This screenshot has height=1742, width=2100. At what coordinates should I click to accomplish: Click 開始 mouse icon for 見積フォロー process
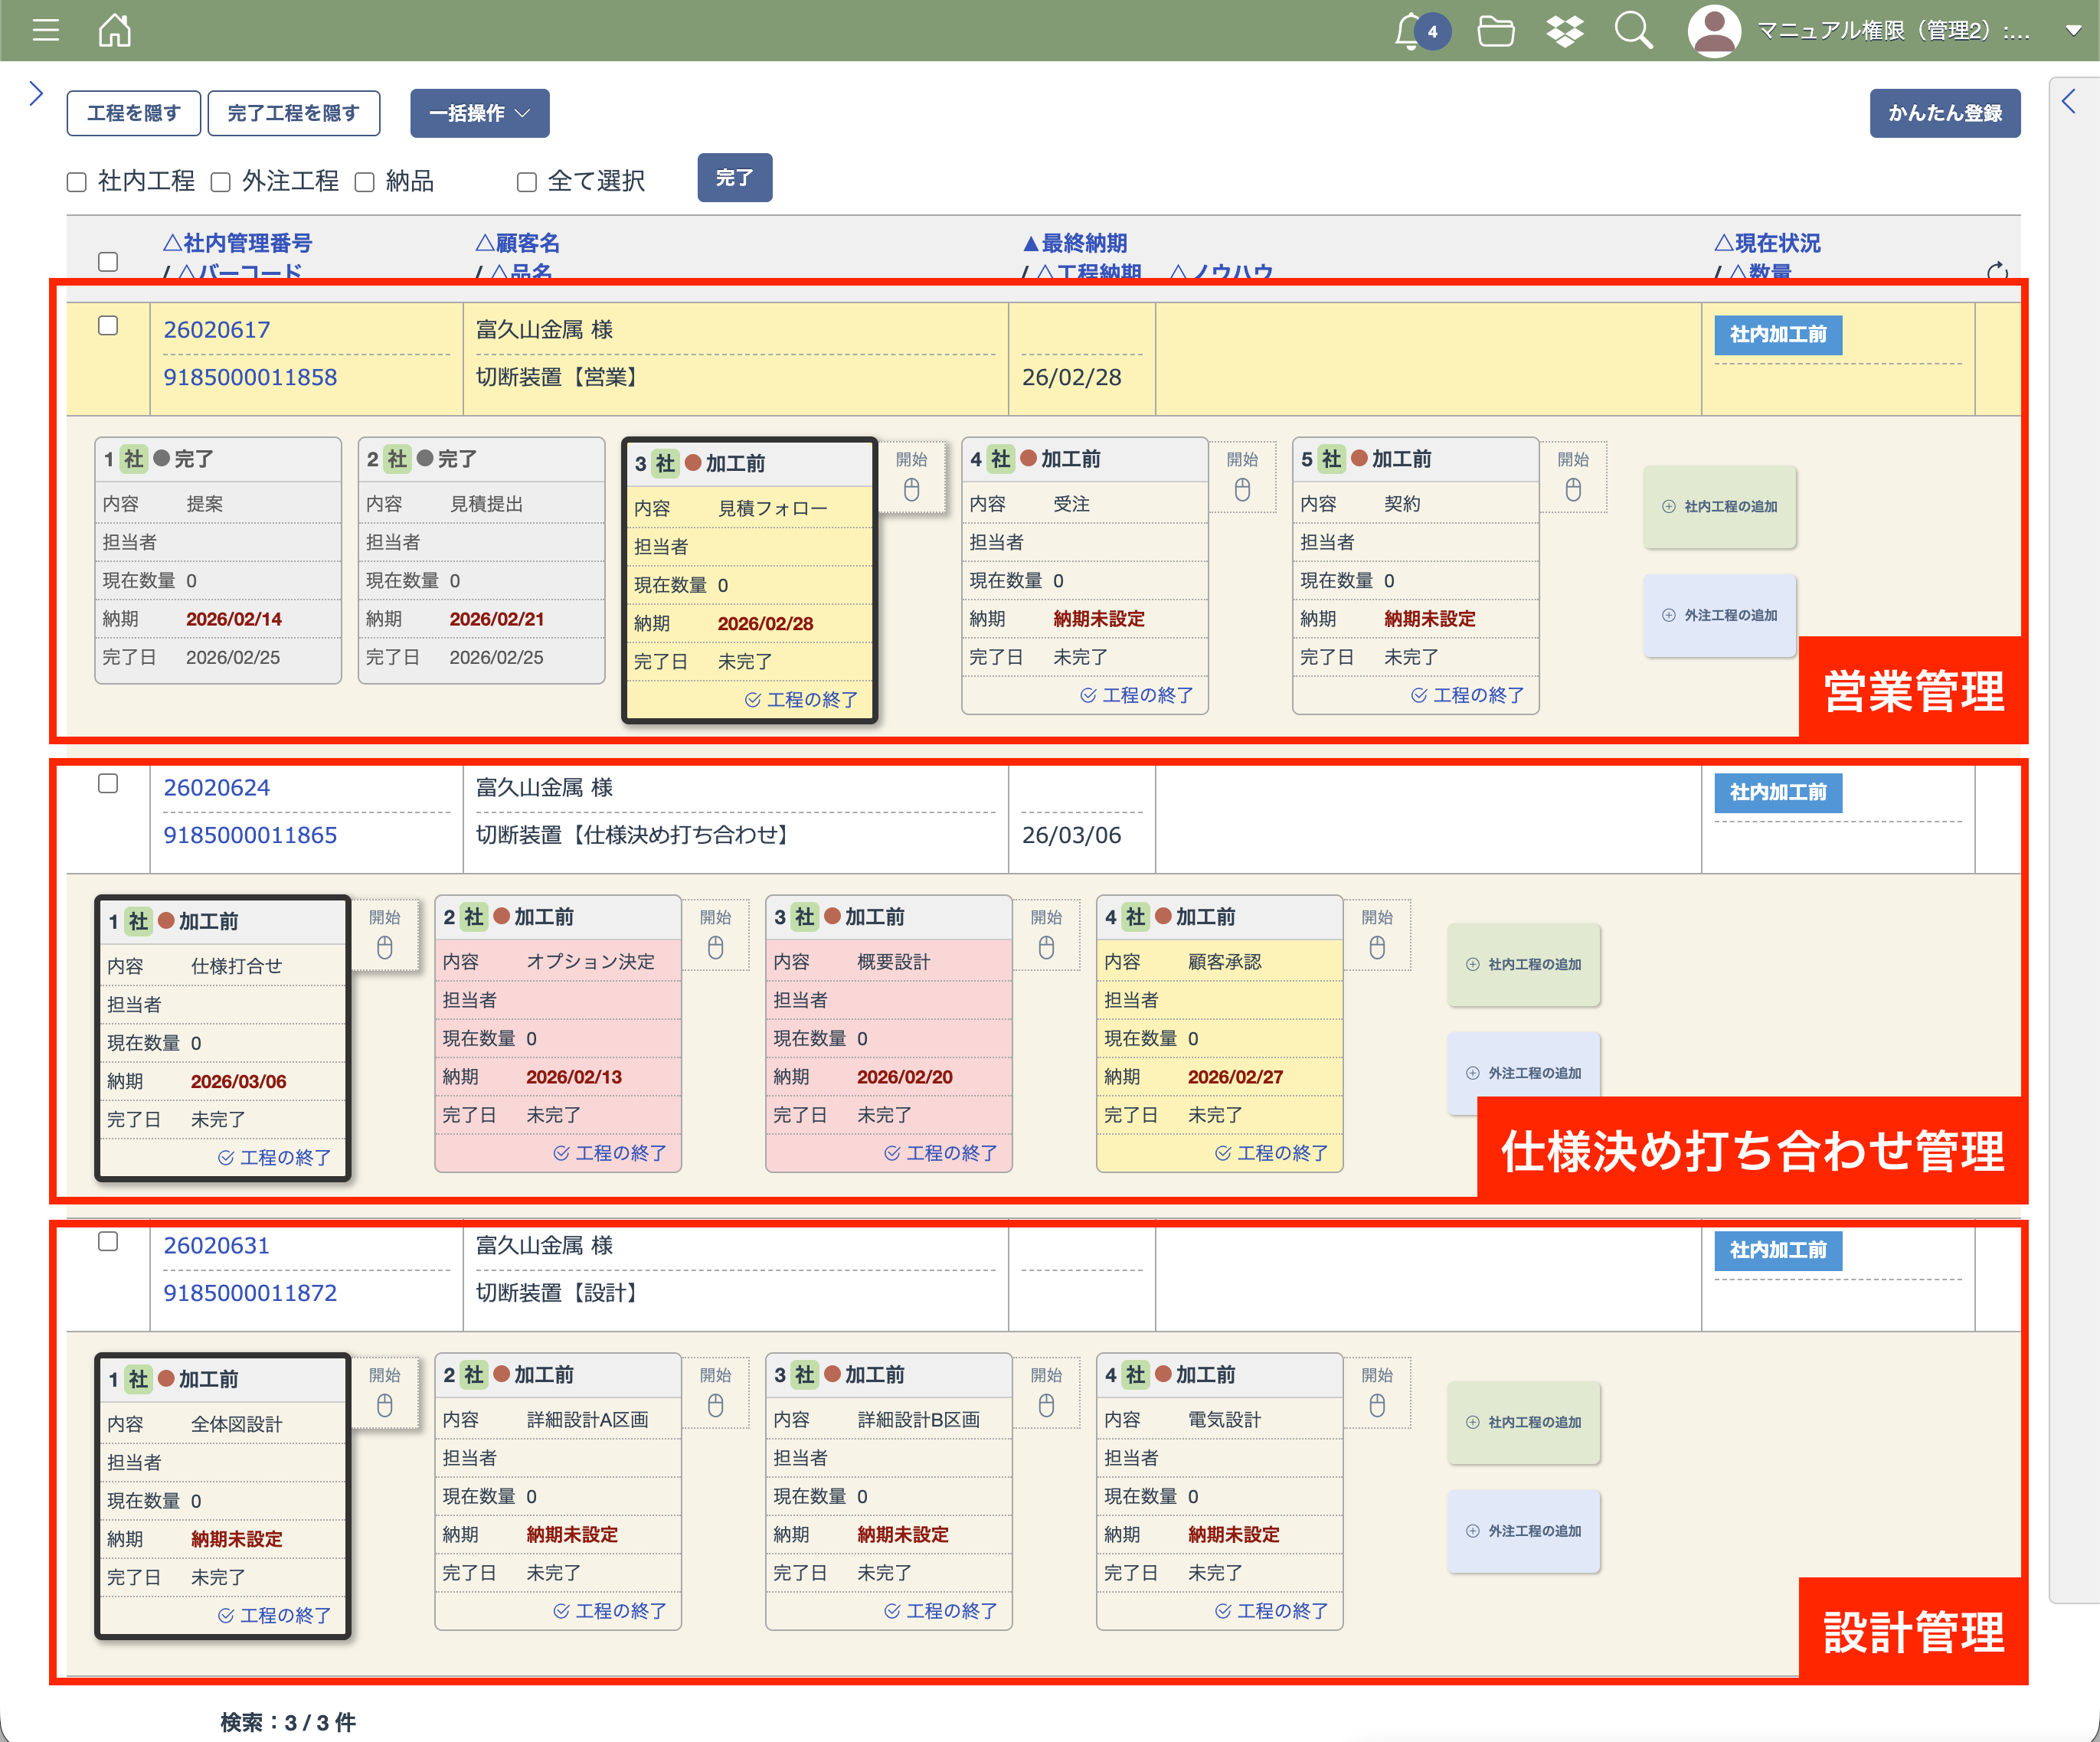911,489
